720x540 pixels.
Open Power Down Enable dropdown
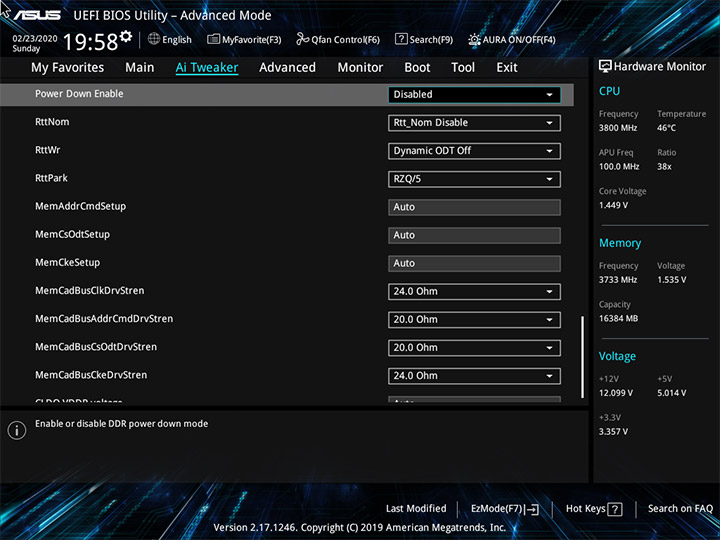point(474,95)
